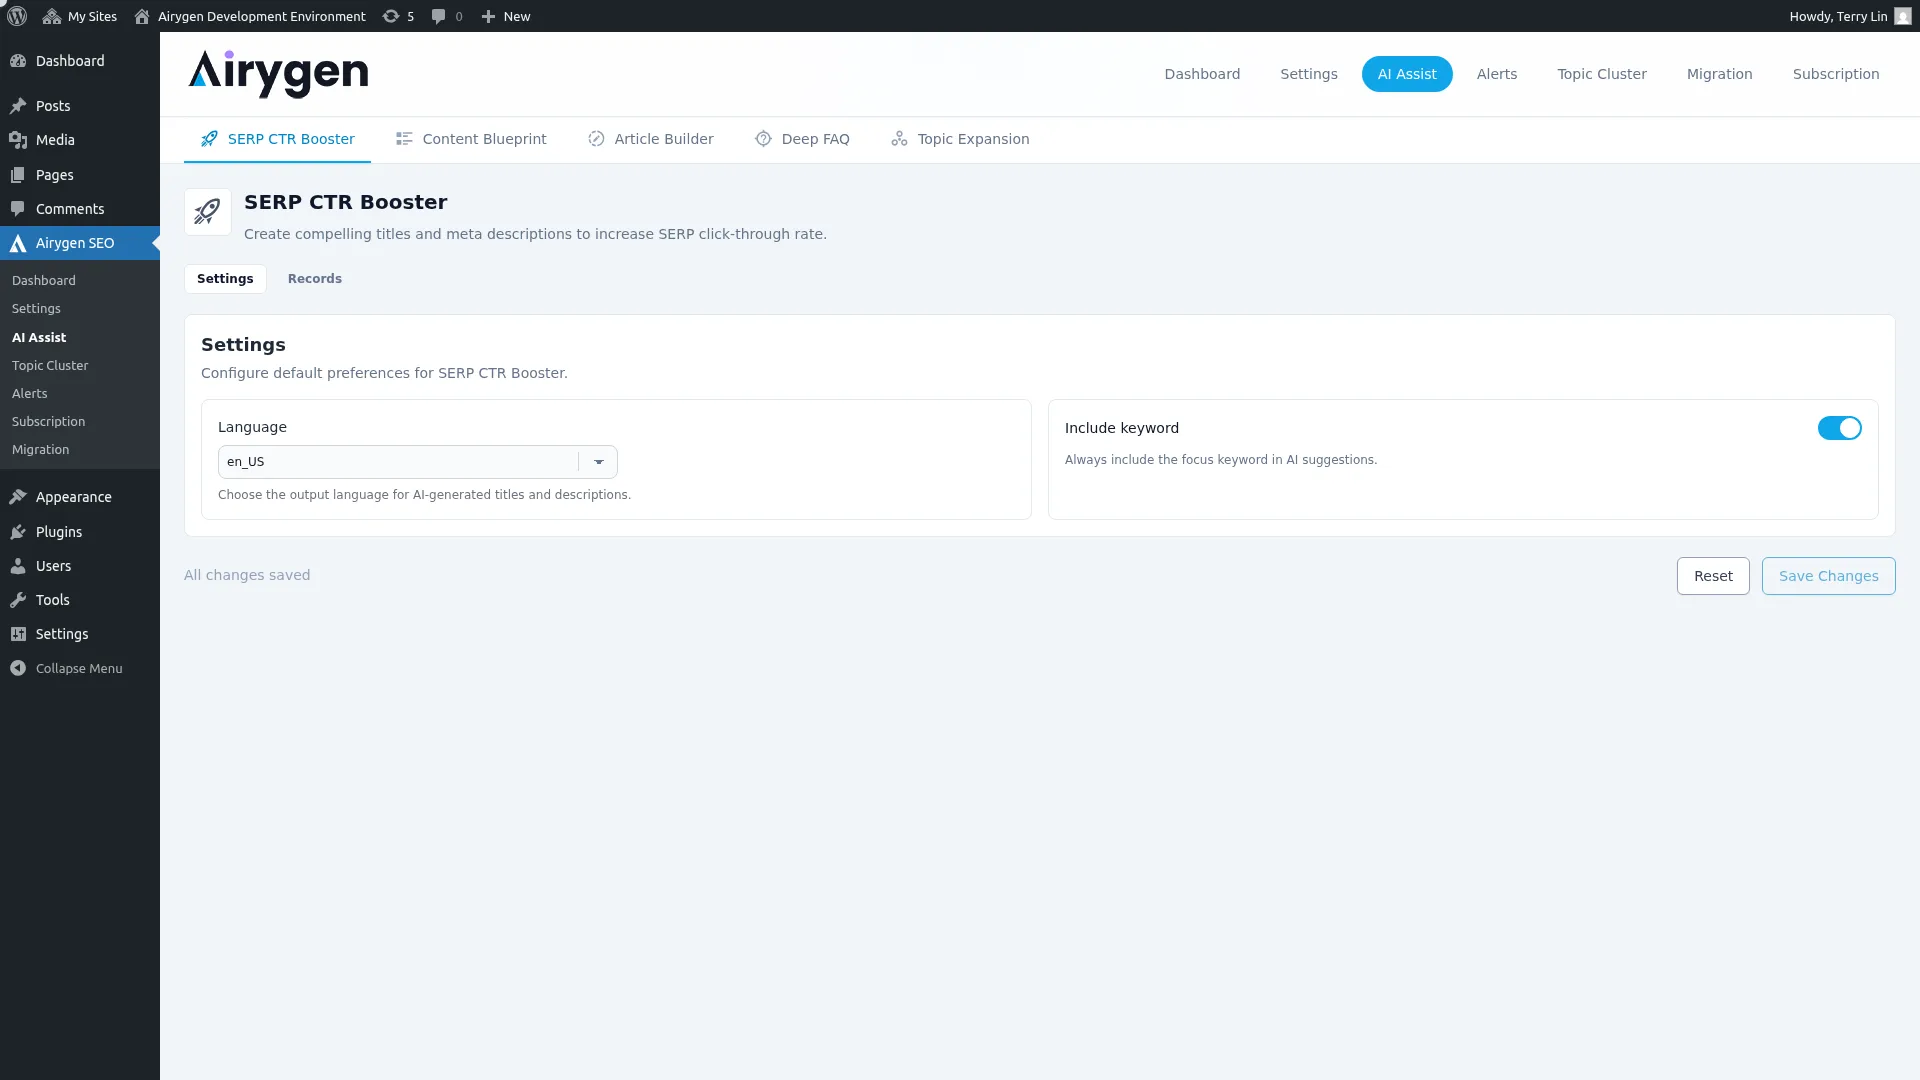Open AI Assist submenu item
Viewport: 1920px width, 1080px height.
point(39,337)
